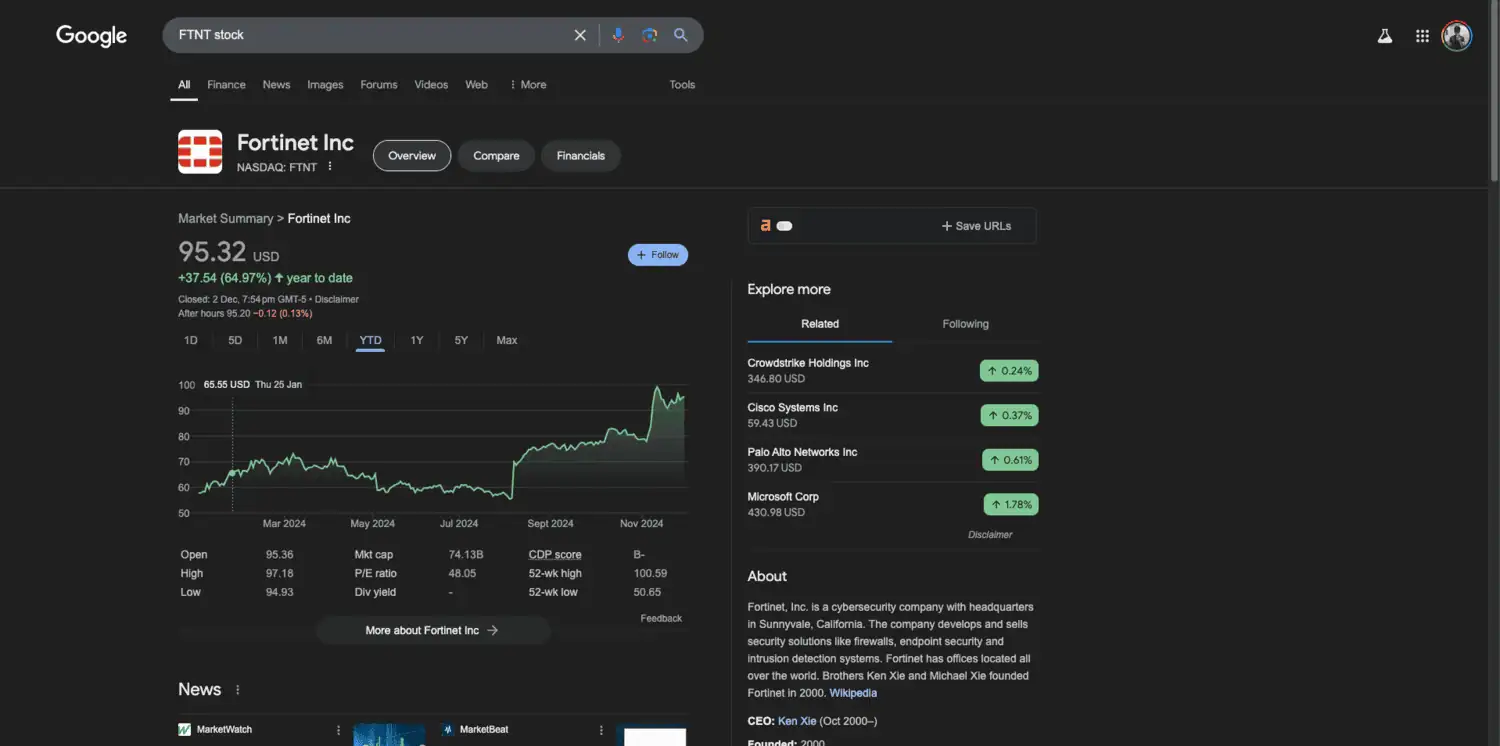Viewport: 1500px width, 746px height.
Task: Open Google Lens image search
Action: pyautogui.click(x=650, y=35)
